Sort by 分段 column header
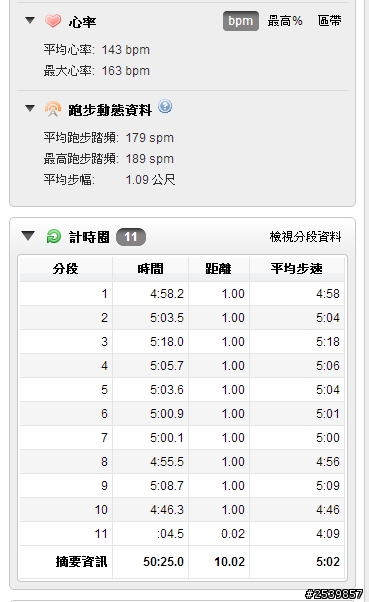 [66, 268]
